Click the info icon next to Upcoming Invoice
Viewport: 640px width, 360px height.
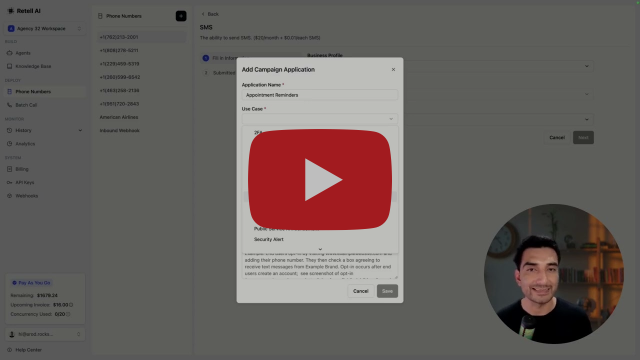tap(71, 305)
